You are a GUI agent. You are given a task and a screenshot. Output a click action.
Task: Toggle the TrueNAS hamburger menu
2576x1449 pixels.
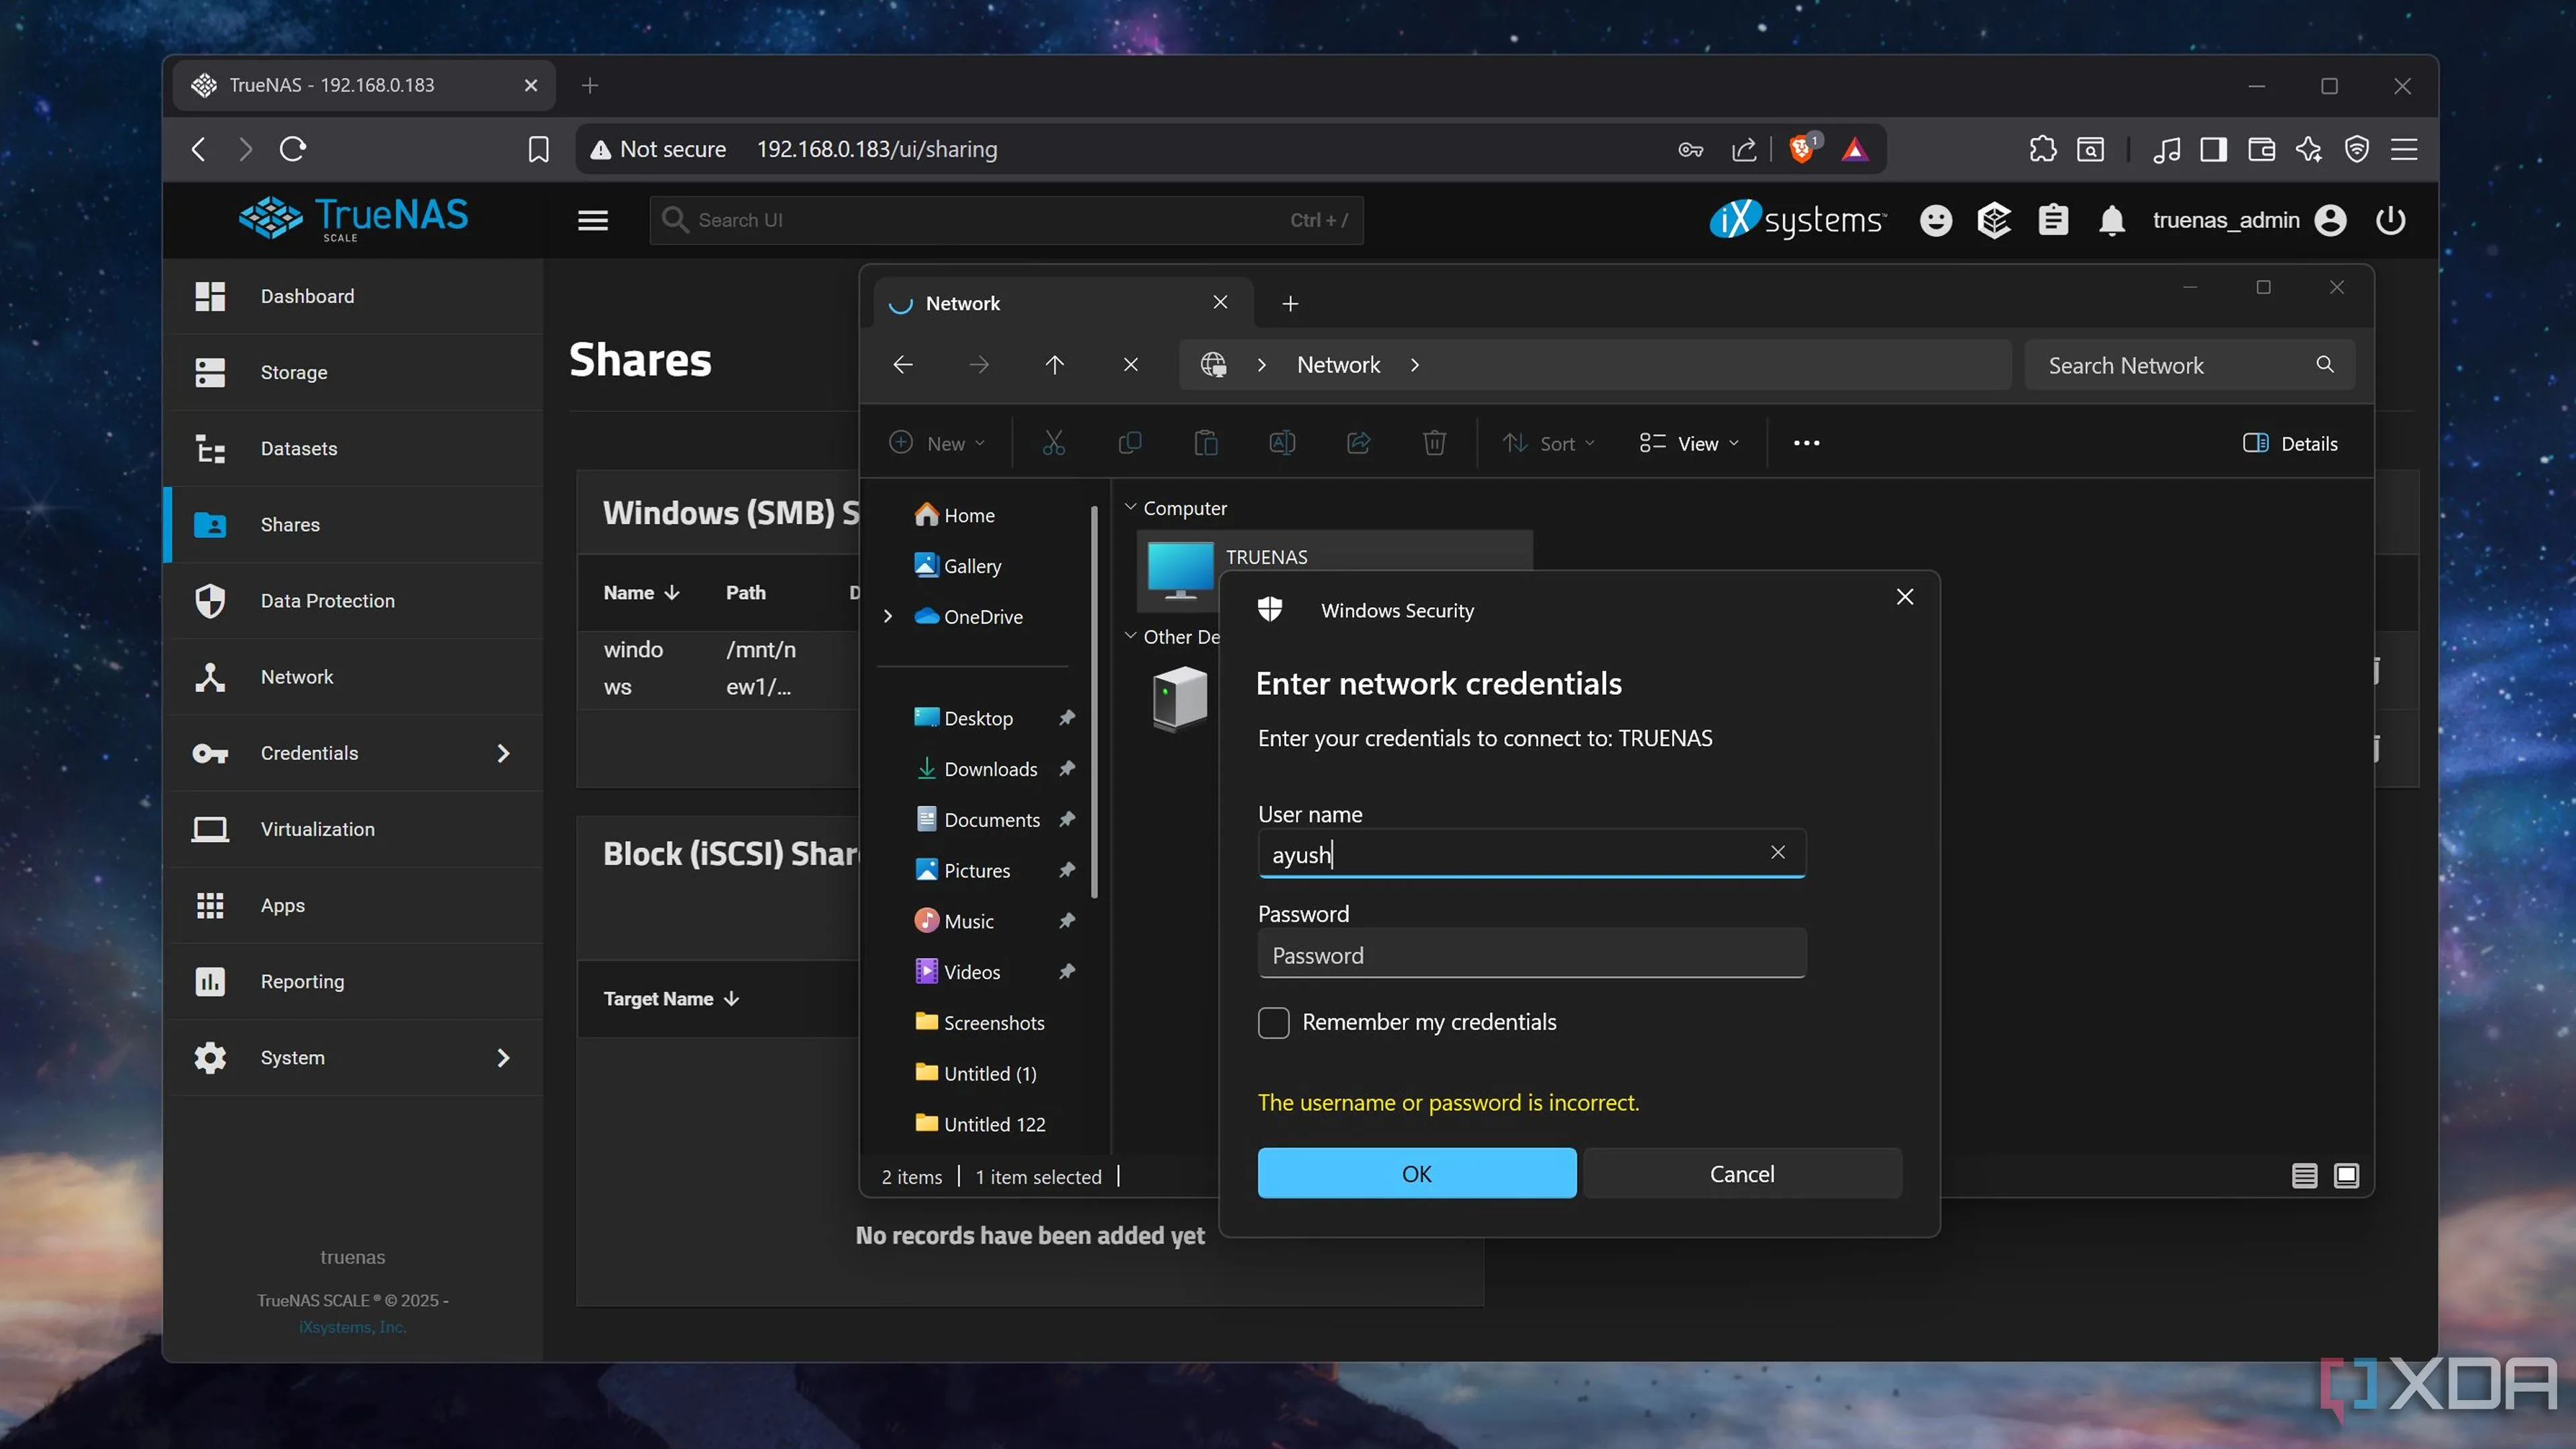pyautogui.click(x=592, y=220)
